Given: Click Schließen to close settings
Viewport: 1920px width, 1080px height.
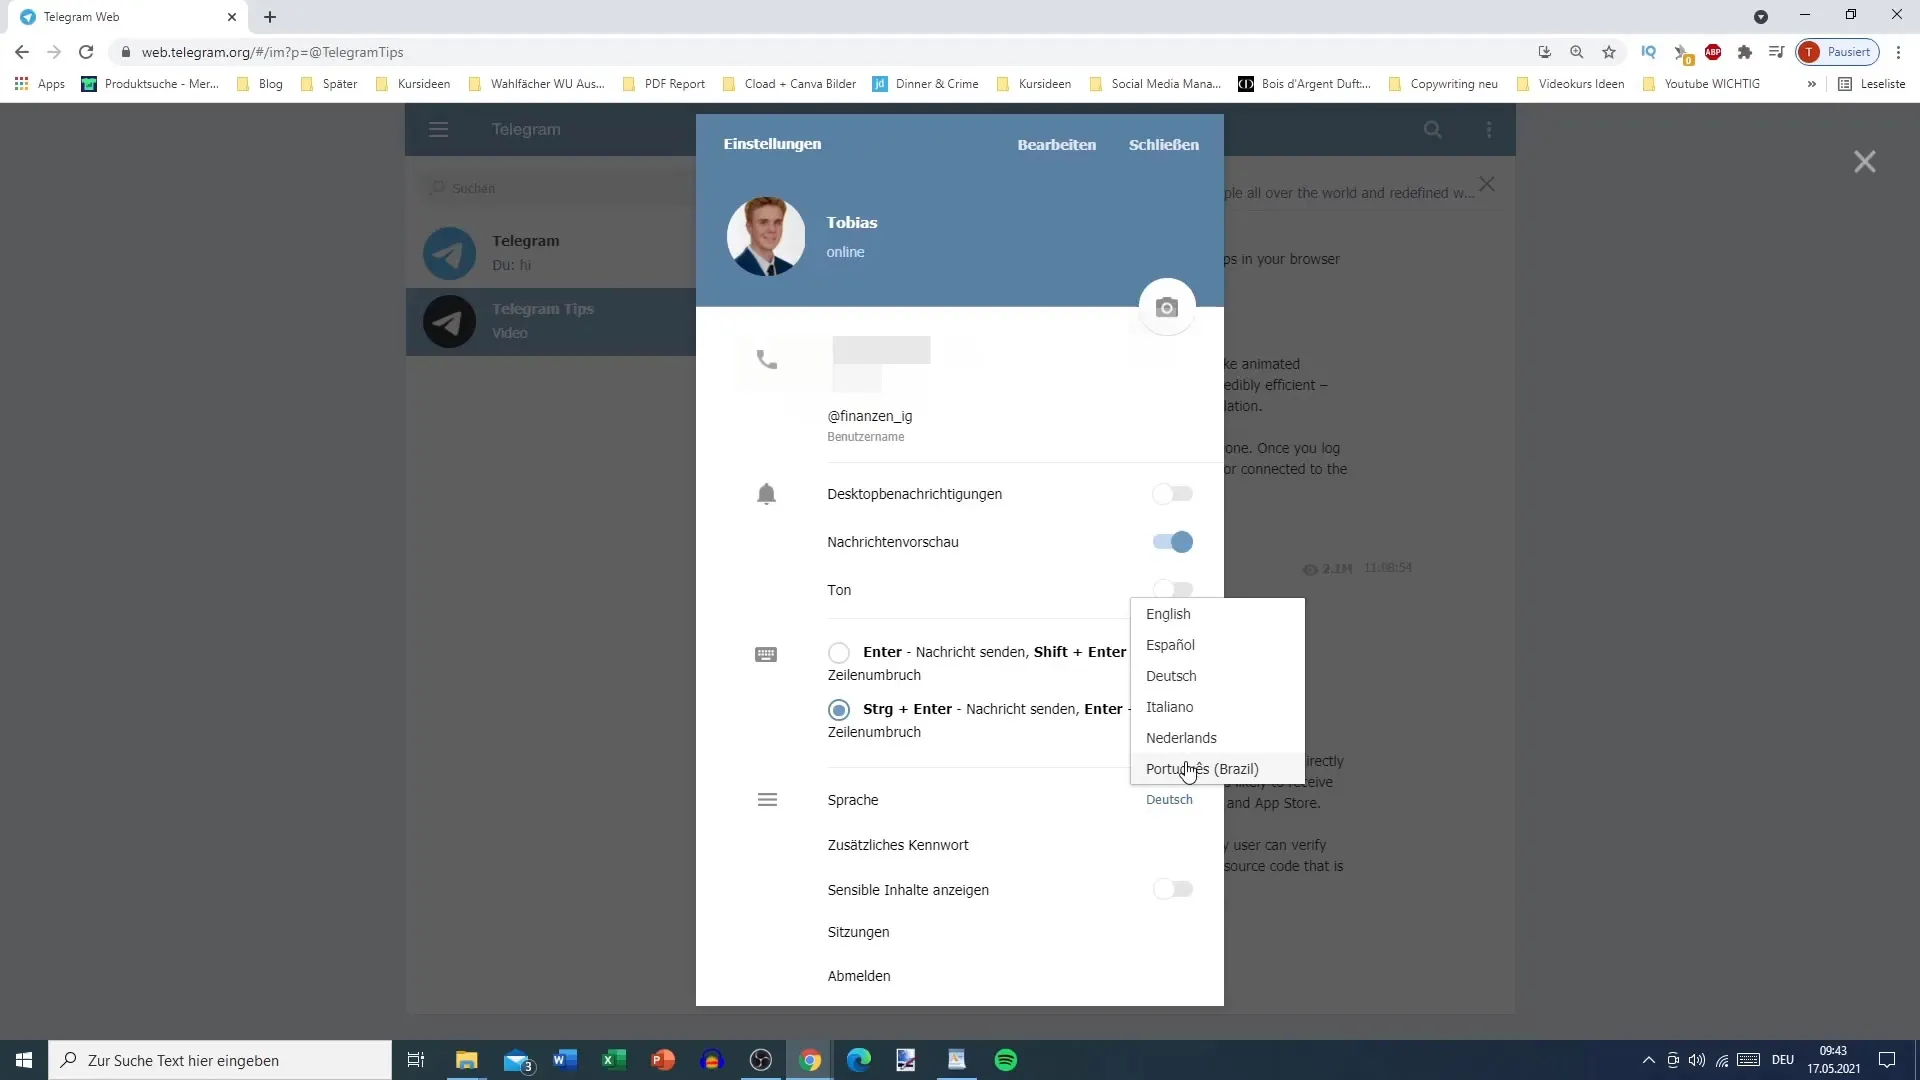Looking at the screenshot, I should tap(1163, 145).
